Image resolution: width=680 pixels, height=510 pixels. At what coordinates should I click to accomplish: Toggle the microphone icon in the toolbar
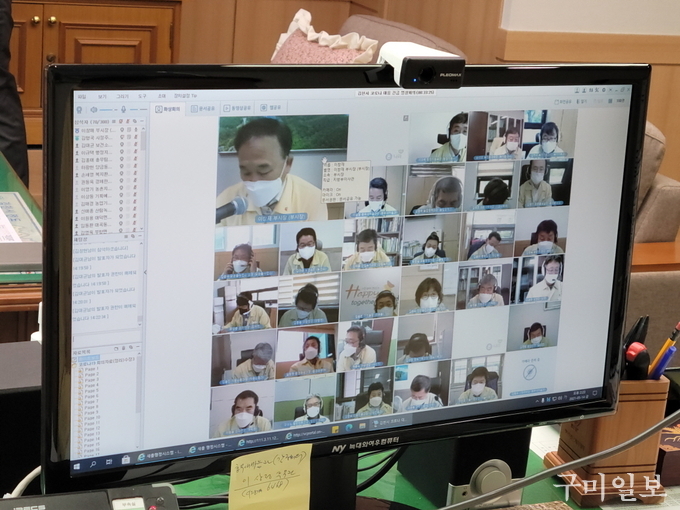[x=124, y=110]
